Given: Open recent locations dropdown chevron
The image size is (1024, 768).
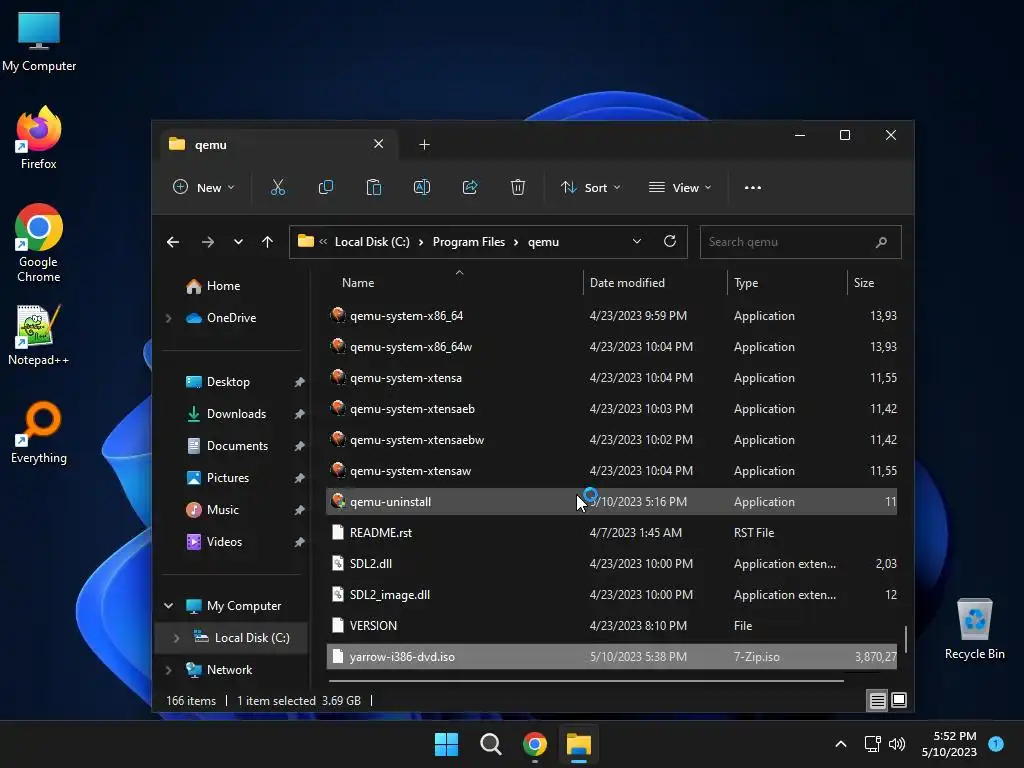Looking at the screenshot, I should [x=238, y=242].
